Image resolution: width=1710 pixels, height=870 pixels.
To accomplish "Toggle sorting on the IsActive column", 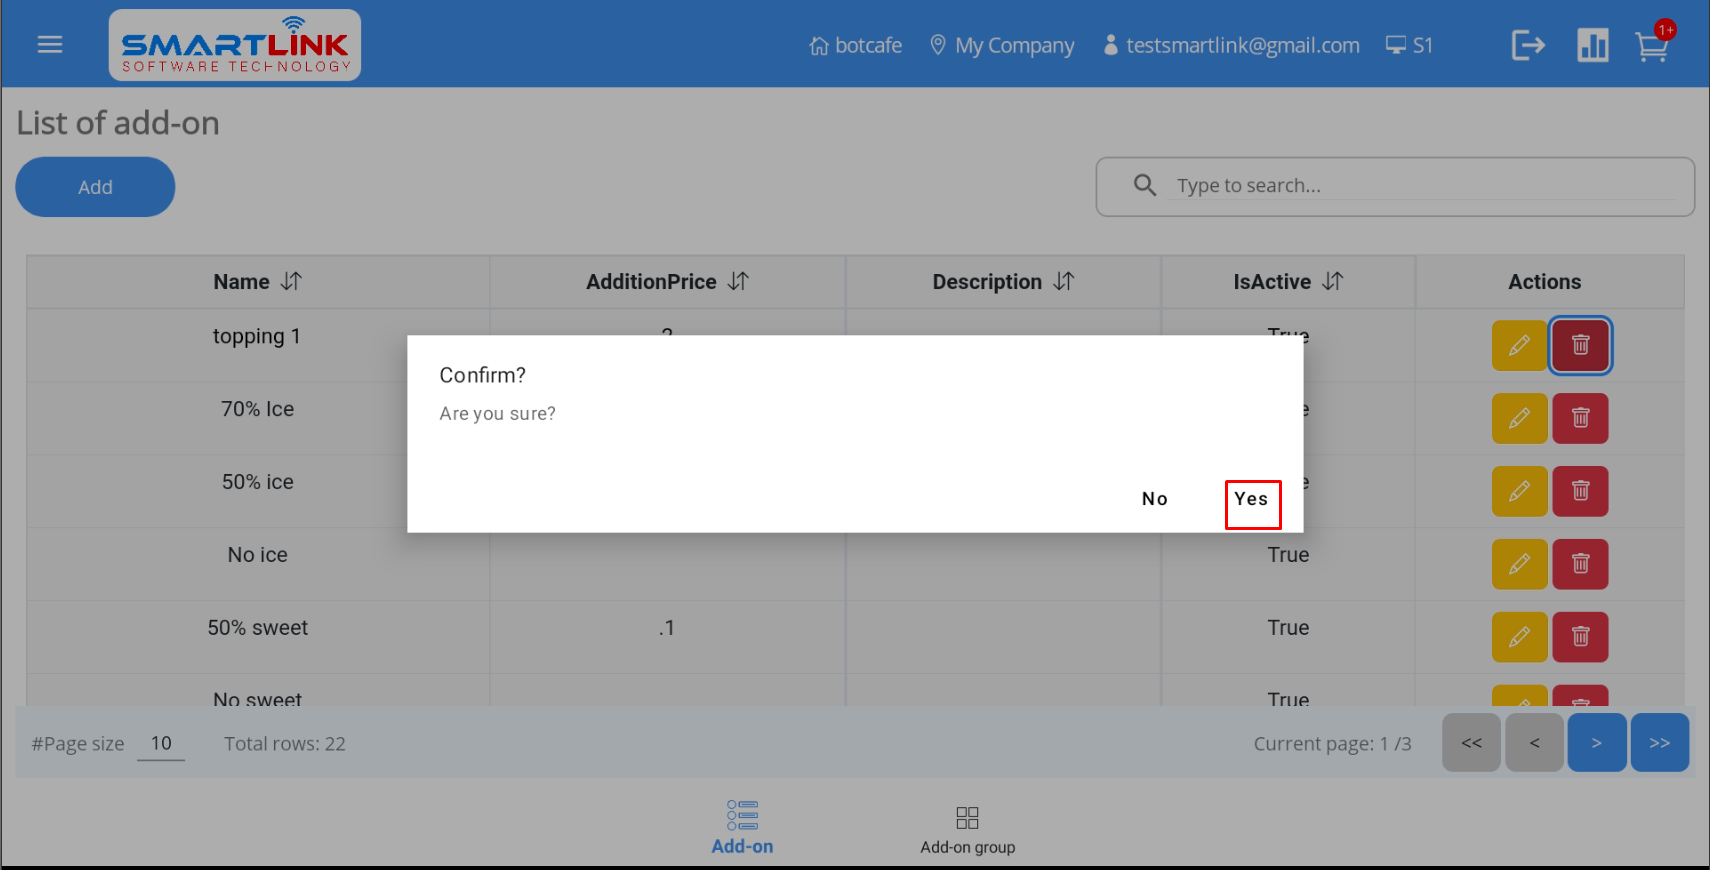I will pos(1332,282).
